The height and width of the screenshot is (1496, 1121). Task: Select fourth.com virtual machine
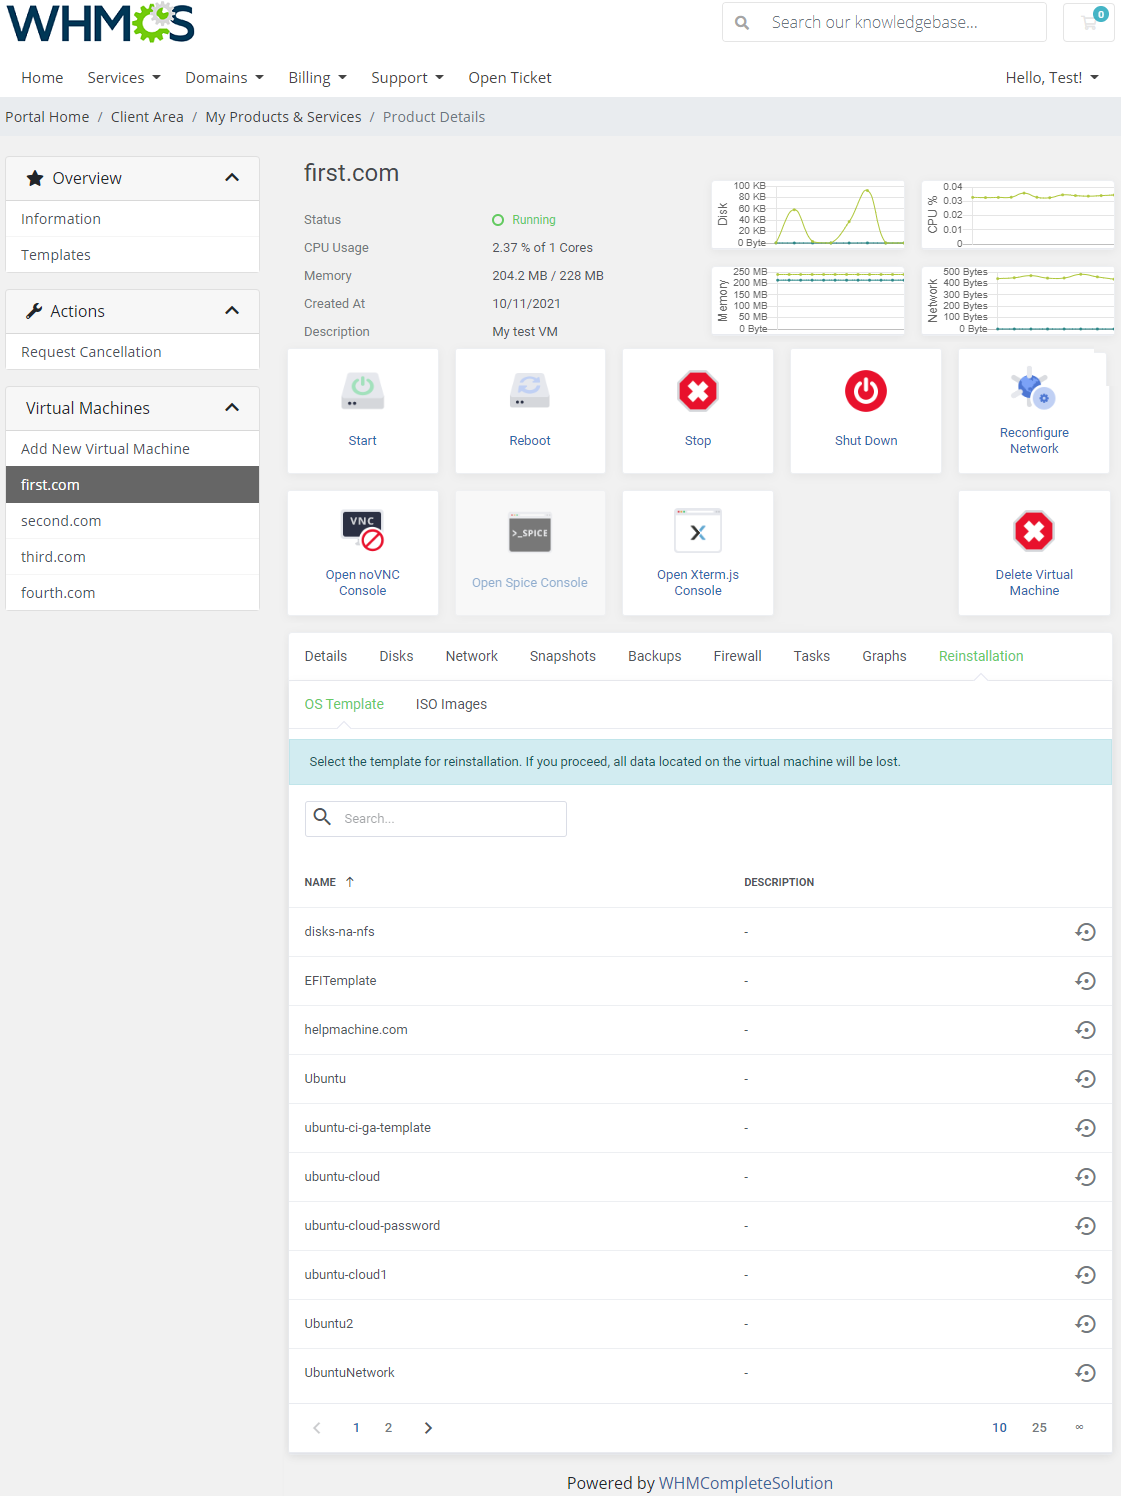tap(132, 593)
